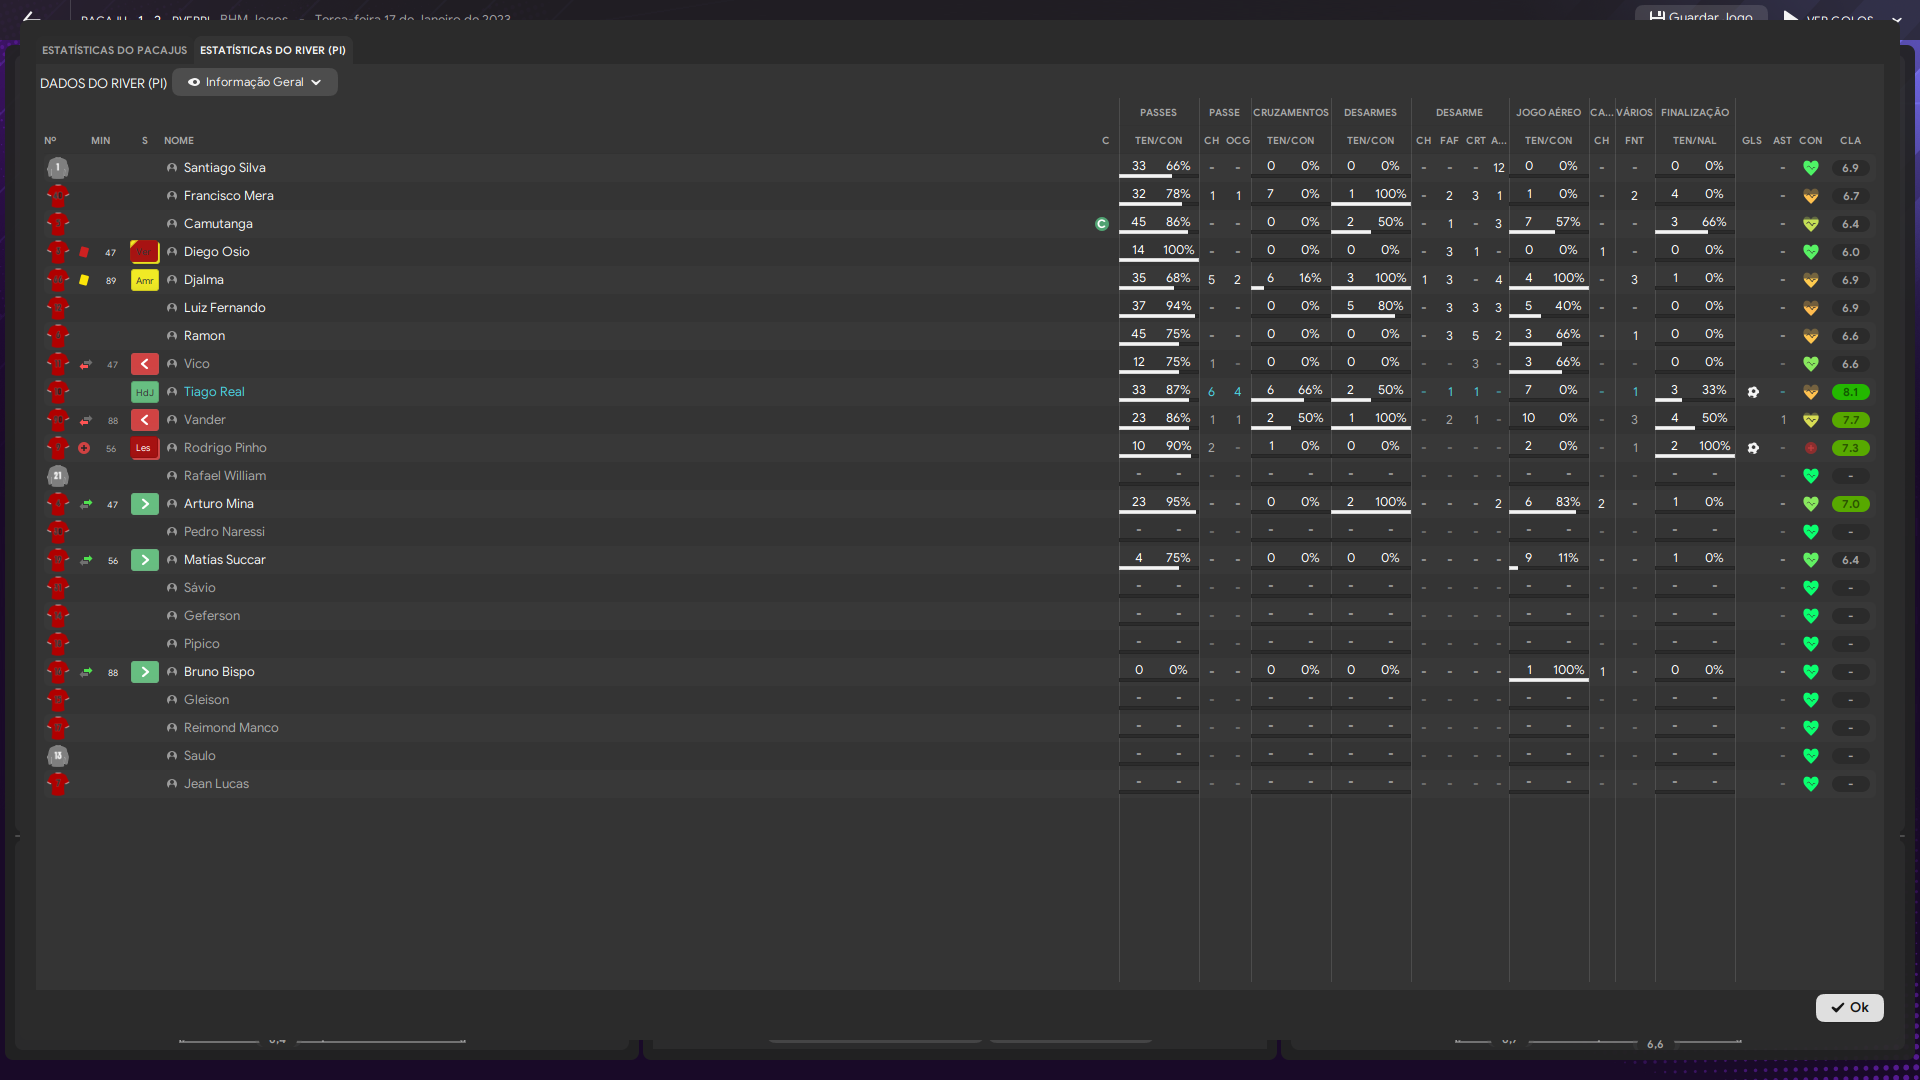
Task: Switch to Estatísticas do Pacajus tab
Action: (x=114, y=50)
